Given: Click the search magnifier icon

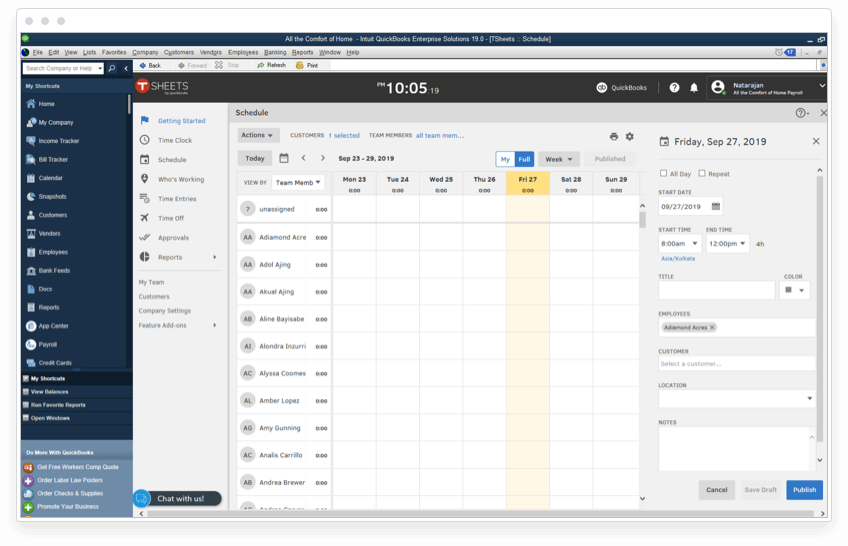Looking at the screenshot, I should 111,68.
